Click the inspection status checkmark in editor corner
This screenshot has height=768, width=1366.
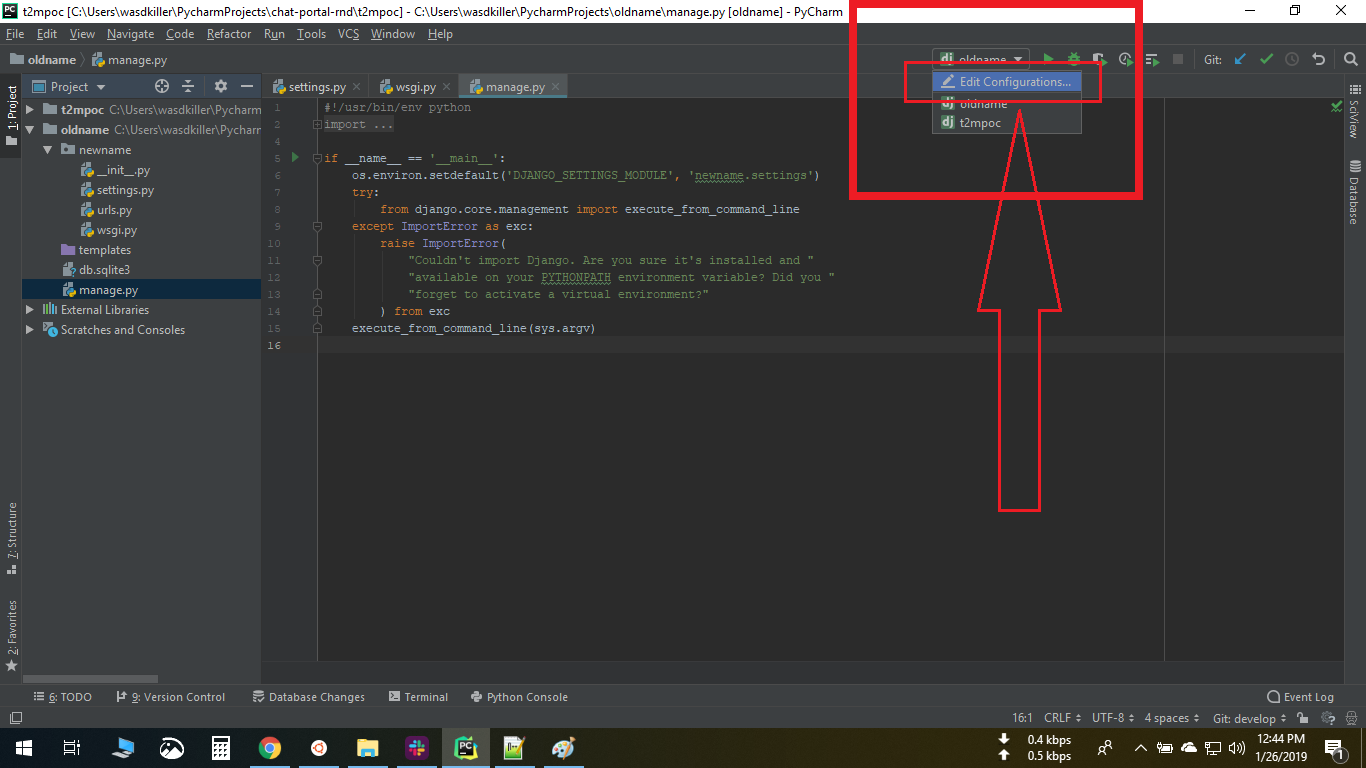tap(1337, 106)
